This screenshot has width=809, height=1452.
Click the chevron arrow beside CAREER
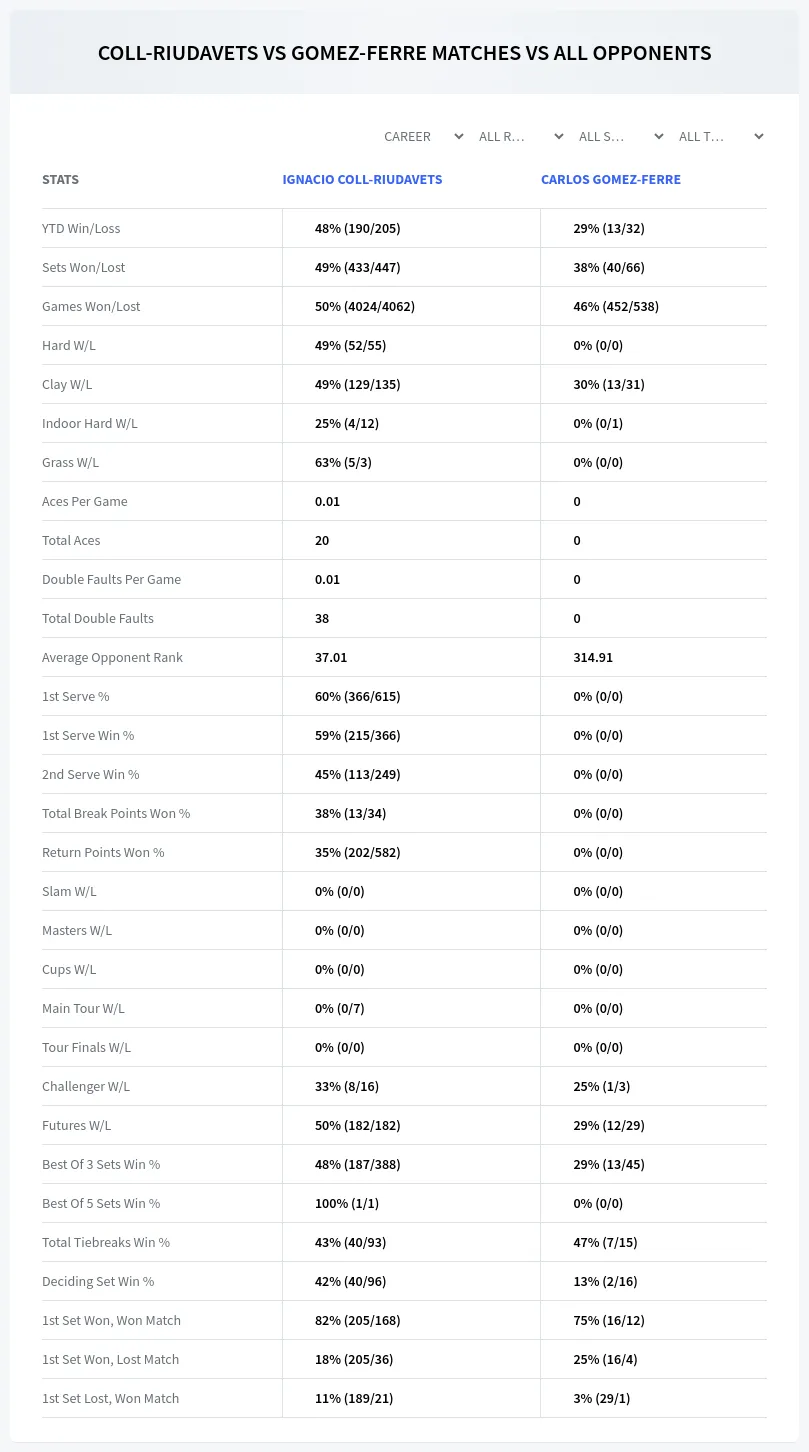tap(458, 136)
